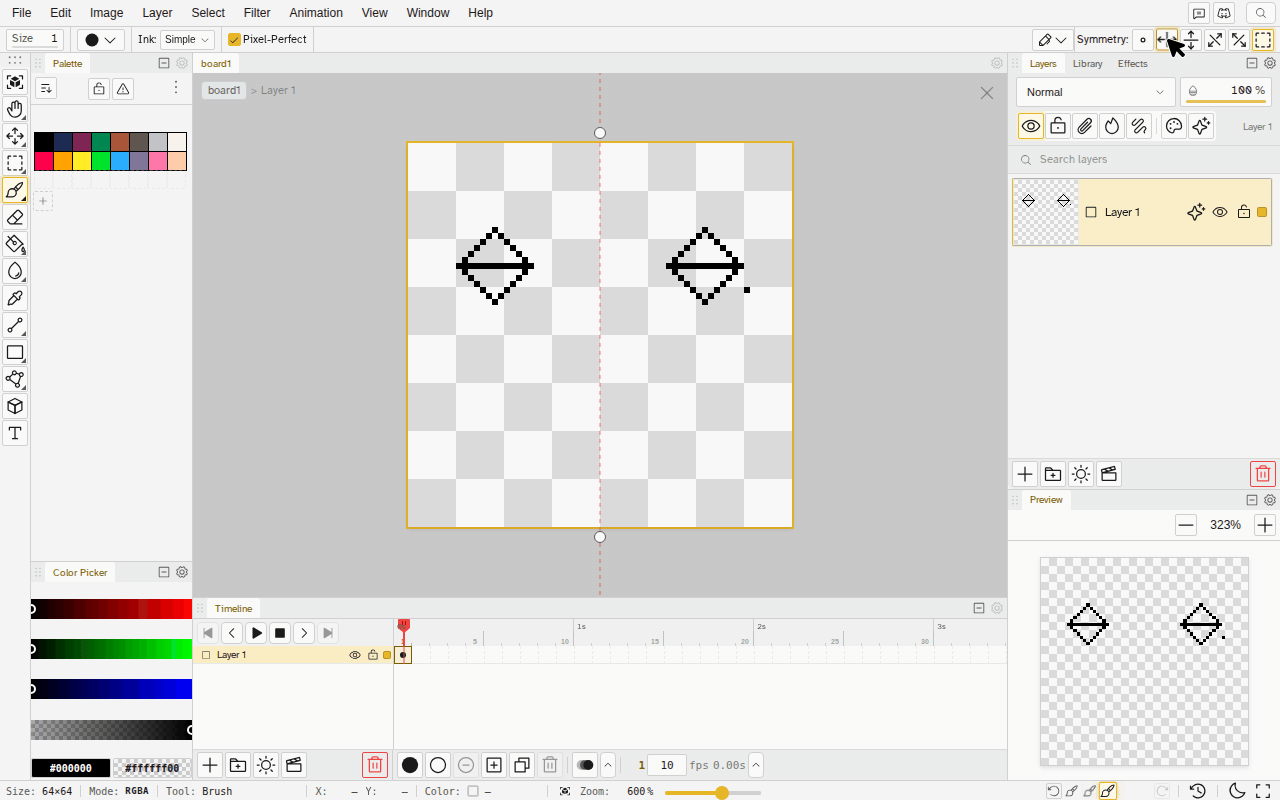This screenshot has width=1280, height=800.
Task: Toggle onion skin in timeline bottom bar
Action: click(x=586, y=765)
